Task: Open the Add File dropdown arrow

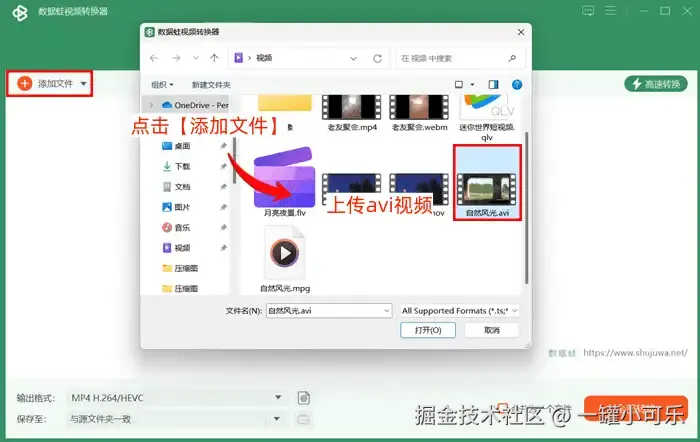Action: (83, 83)
